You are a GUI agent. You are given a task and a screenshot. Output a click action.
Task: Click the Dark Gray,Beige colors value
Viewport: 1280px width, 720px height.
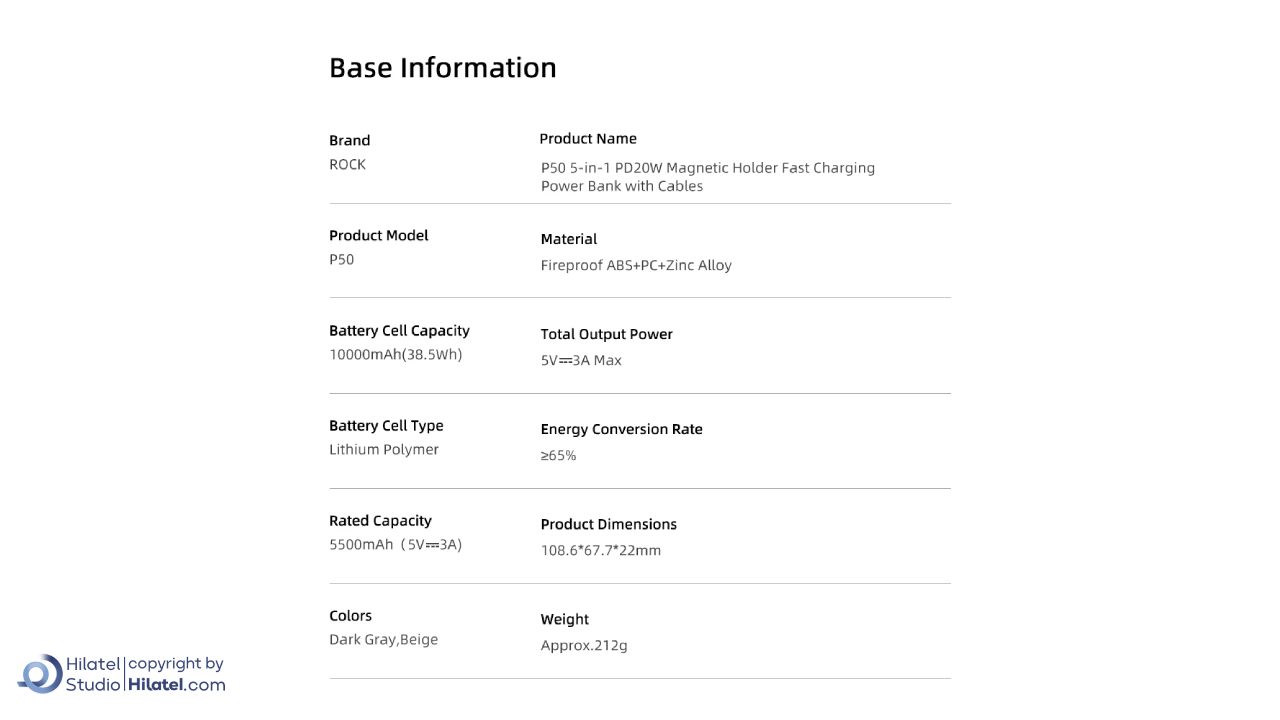[x=383, y=640]
